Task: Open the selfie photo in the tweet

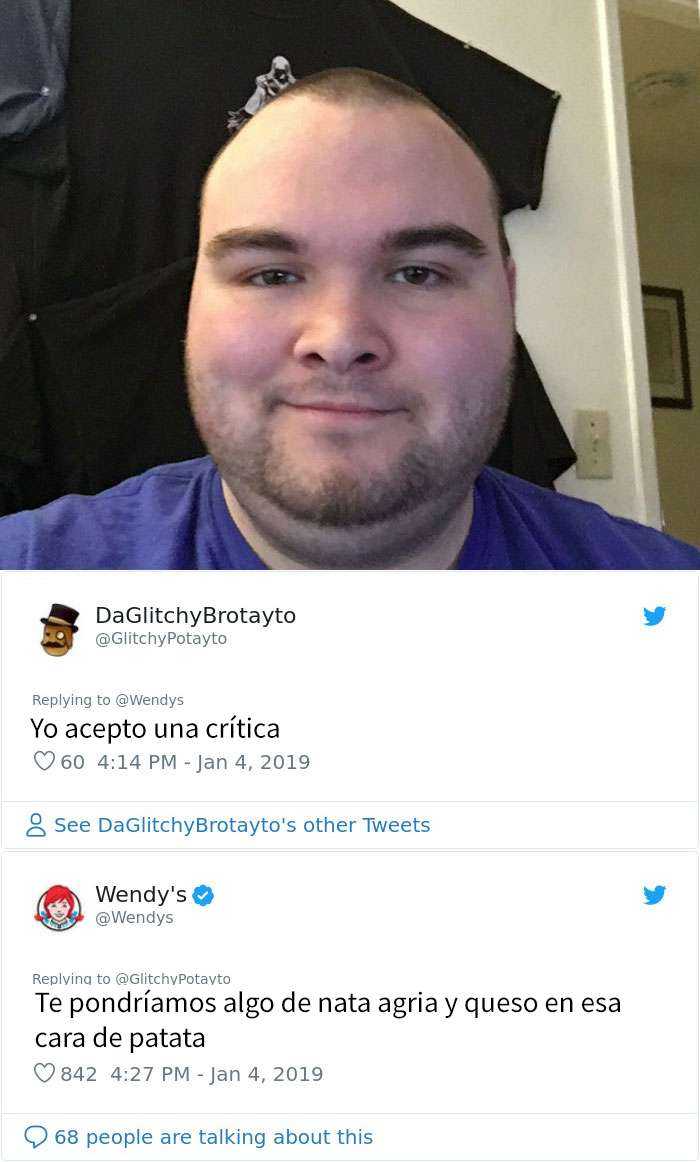Action: click(350, 285)
